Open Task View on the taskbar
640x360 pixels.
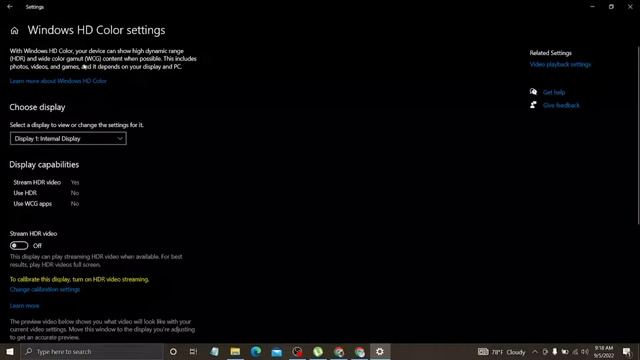[x=193, y=351]
